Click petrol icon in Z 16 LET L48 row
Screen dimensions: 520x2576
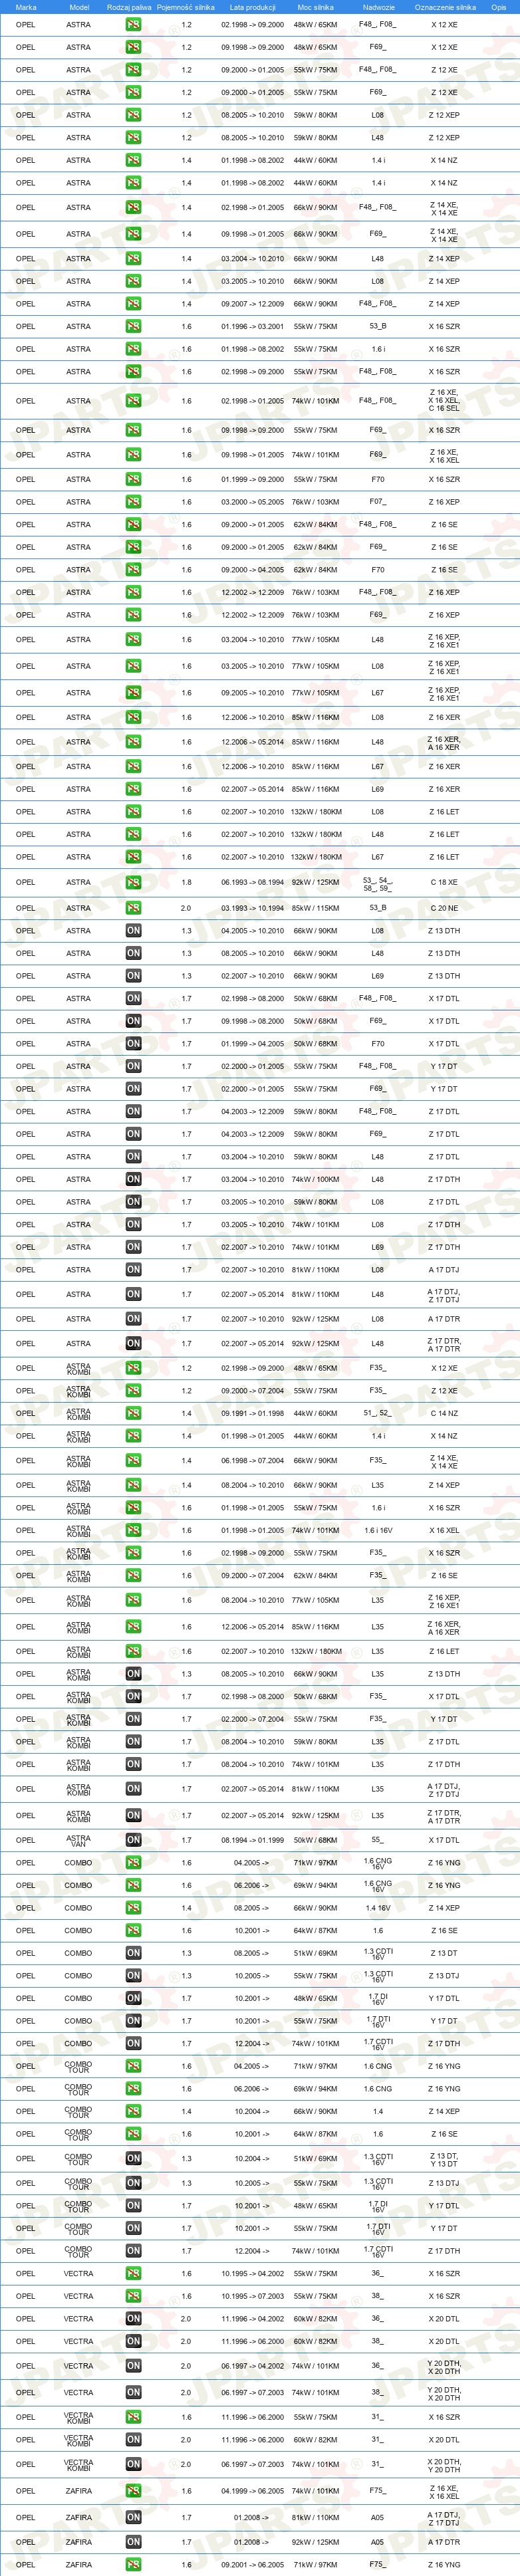[133, 834]
